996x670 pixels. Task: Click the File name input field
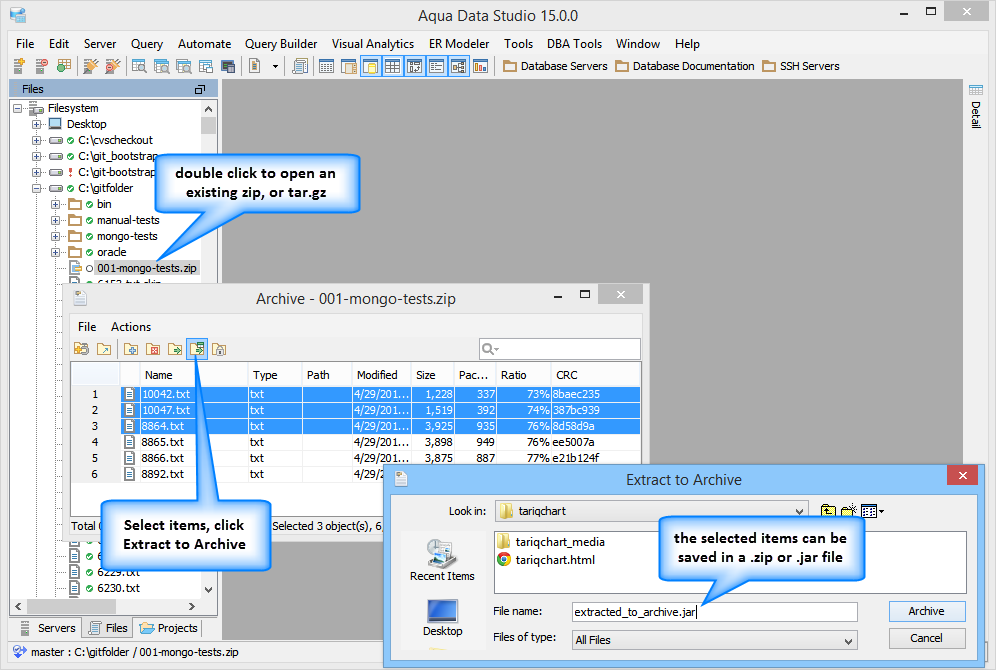point(715,612)
